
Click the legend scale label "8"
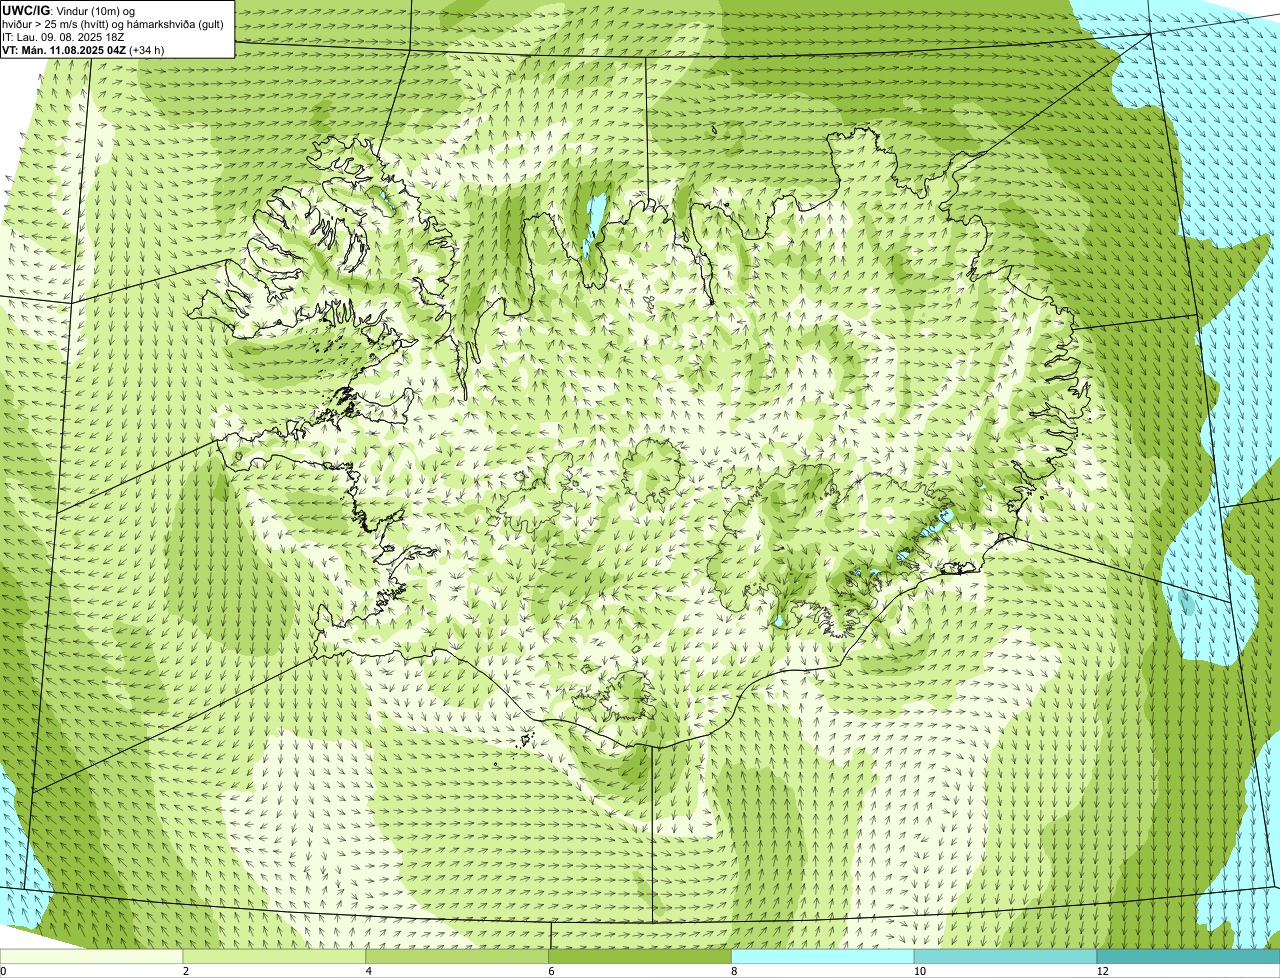pyautogui.click(x=735, y=971)
